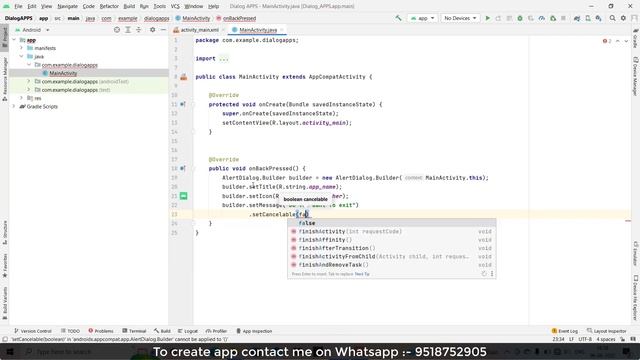Click Windows Start button on taskbar
640x360 pixels.
point(10,351)
